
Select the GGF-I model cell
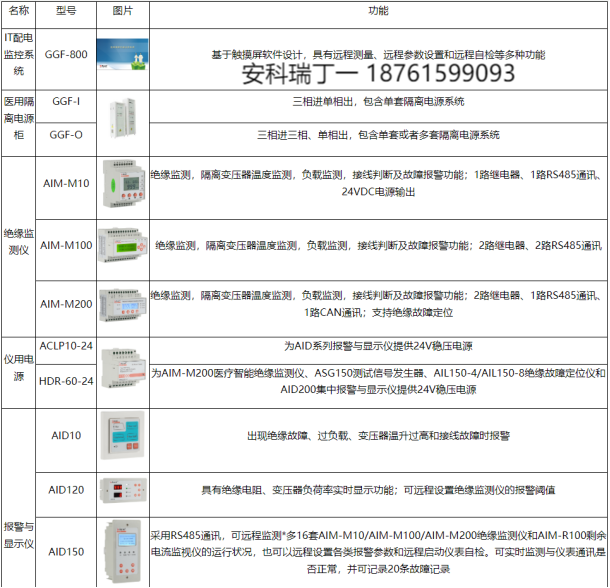(x=66, y=107)
